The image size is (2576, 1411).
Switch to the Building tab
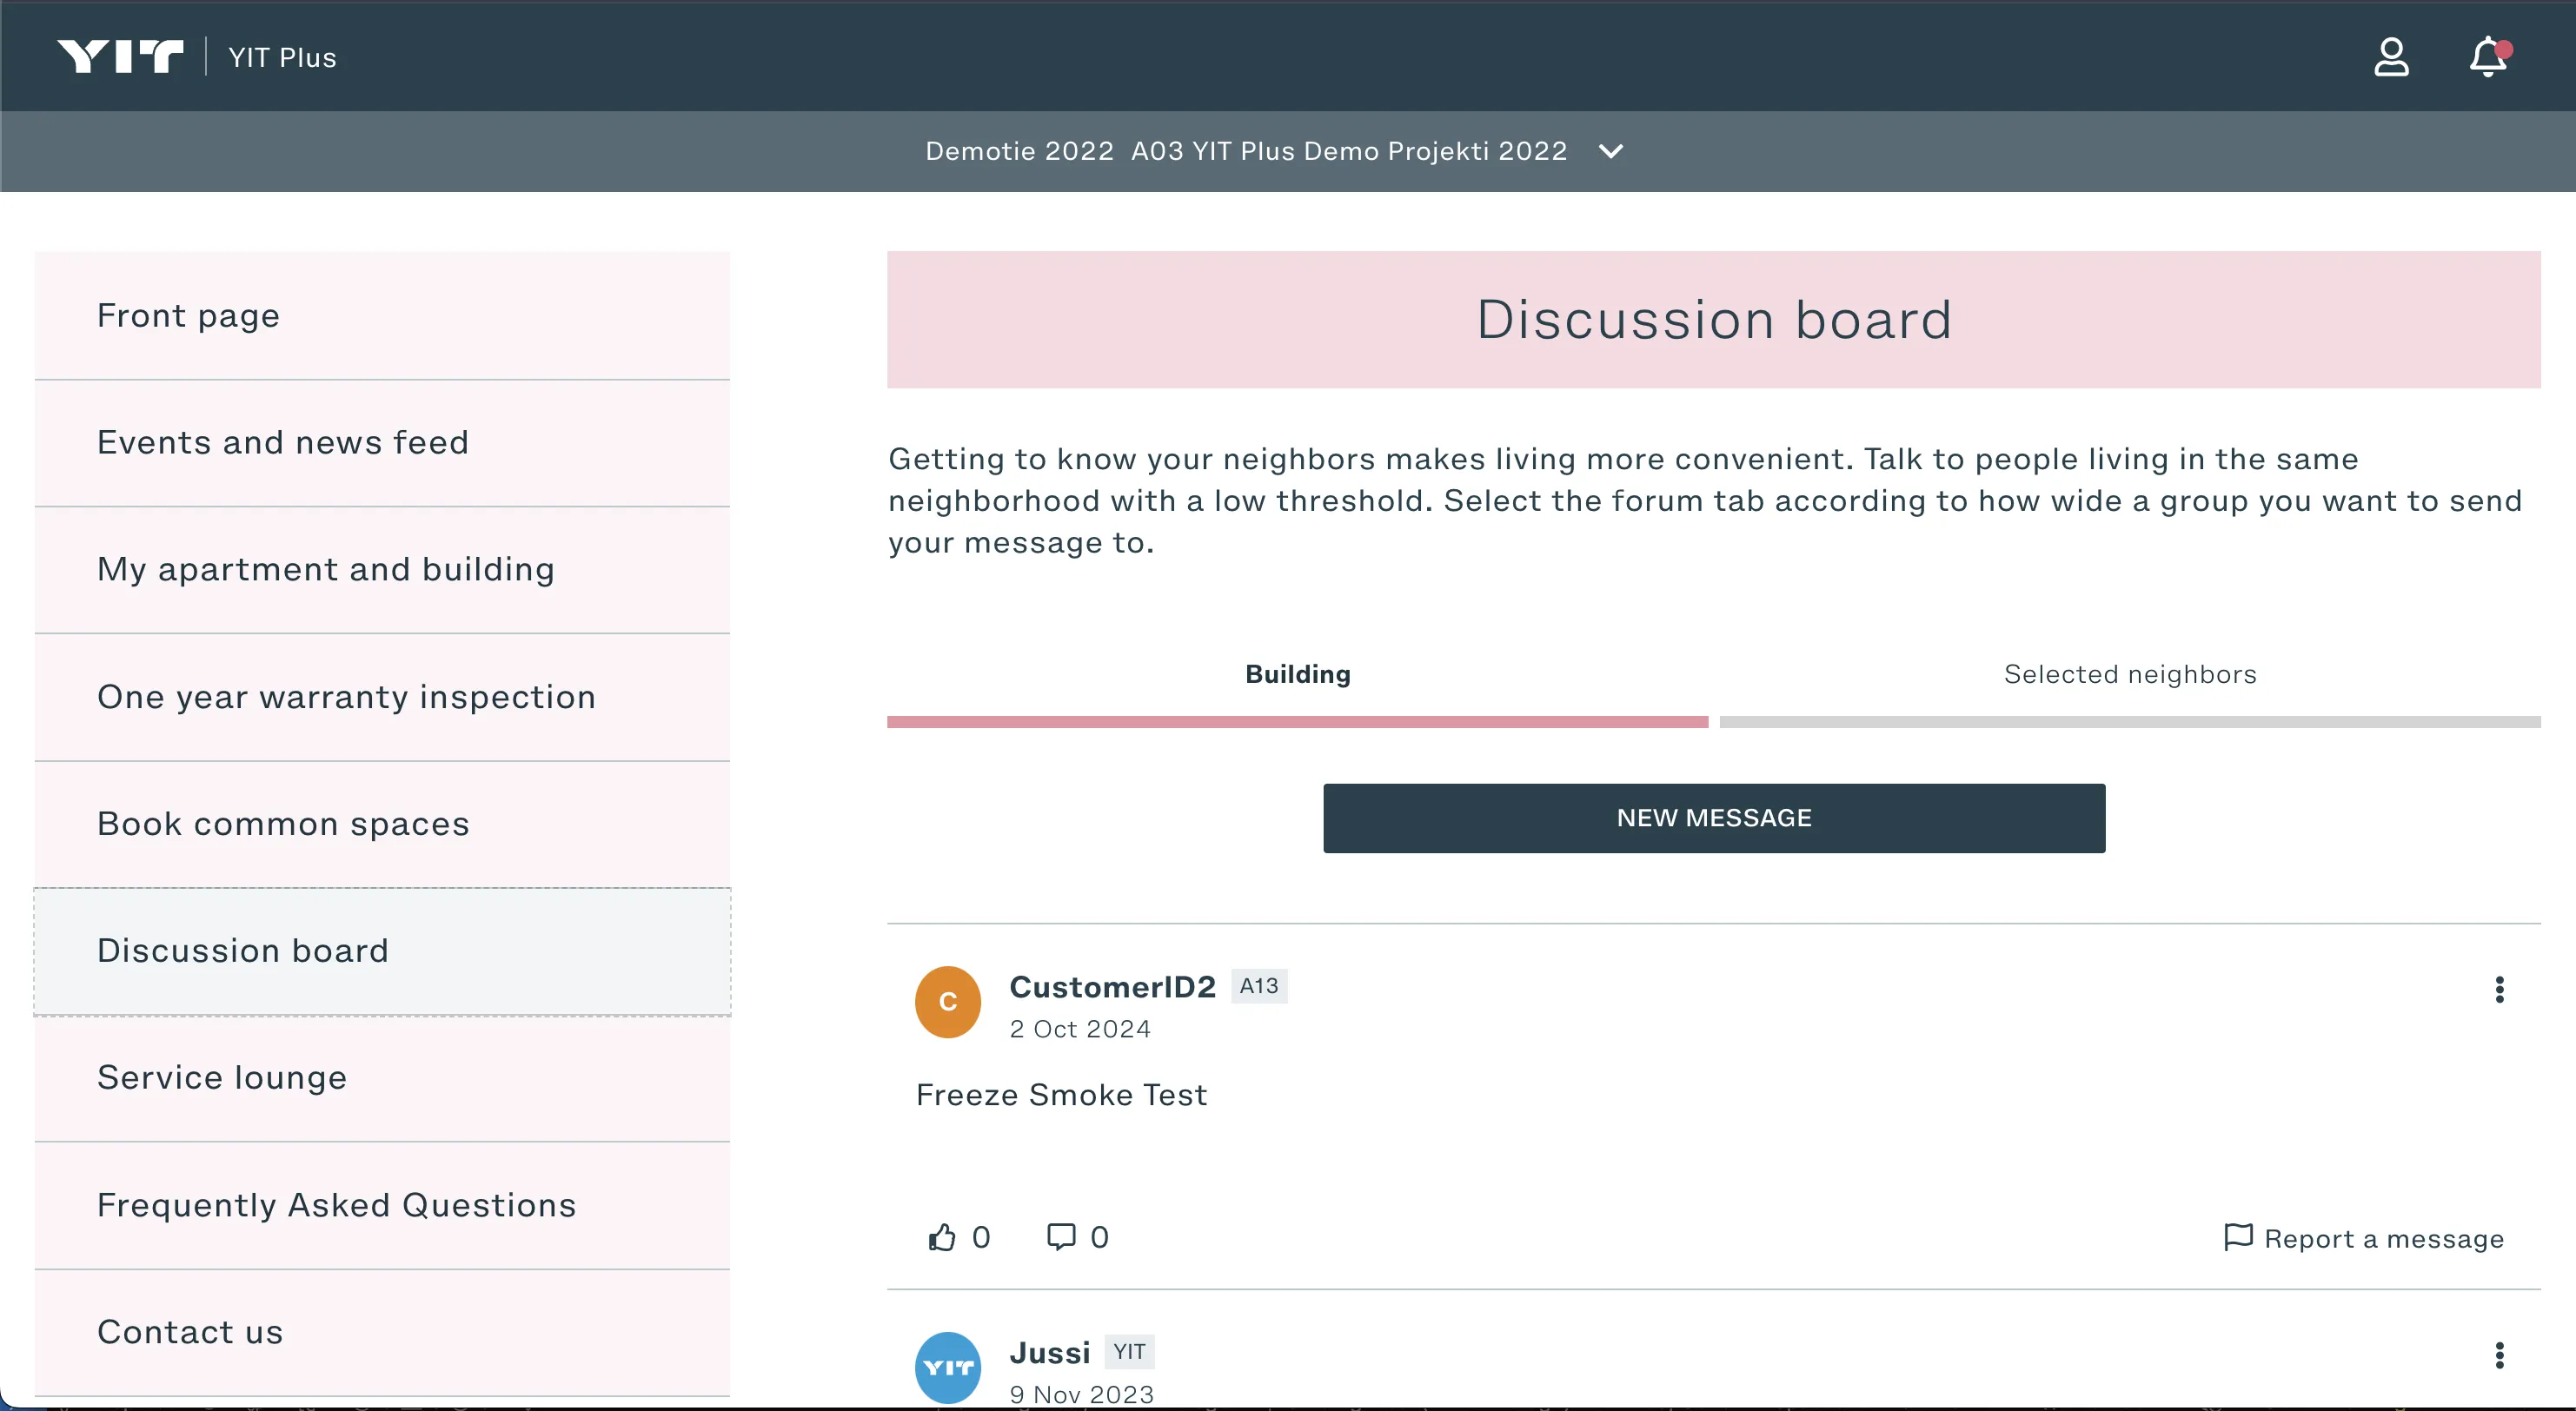1297,675
